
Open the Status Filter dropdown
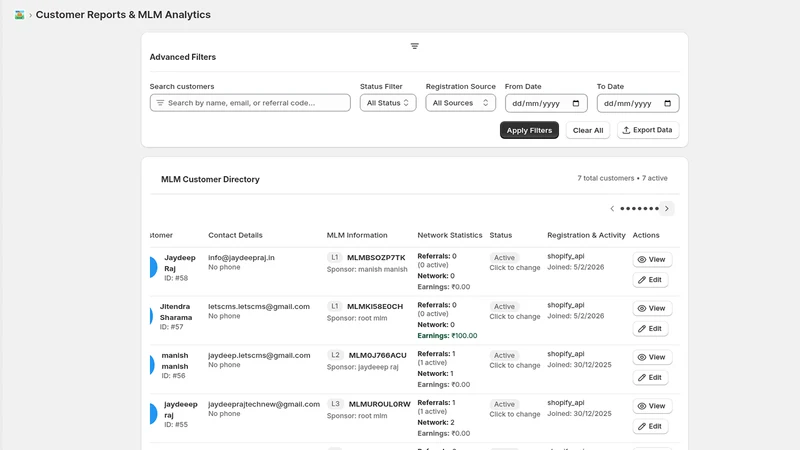tap(388, 103)
